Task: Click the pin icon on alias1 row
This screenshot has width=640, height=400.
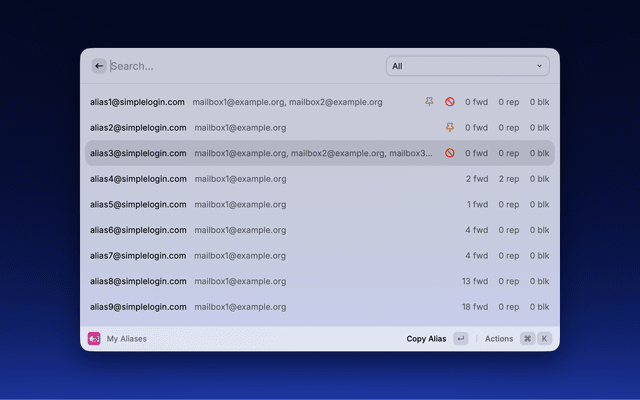Action: [x=430, y=102]
